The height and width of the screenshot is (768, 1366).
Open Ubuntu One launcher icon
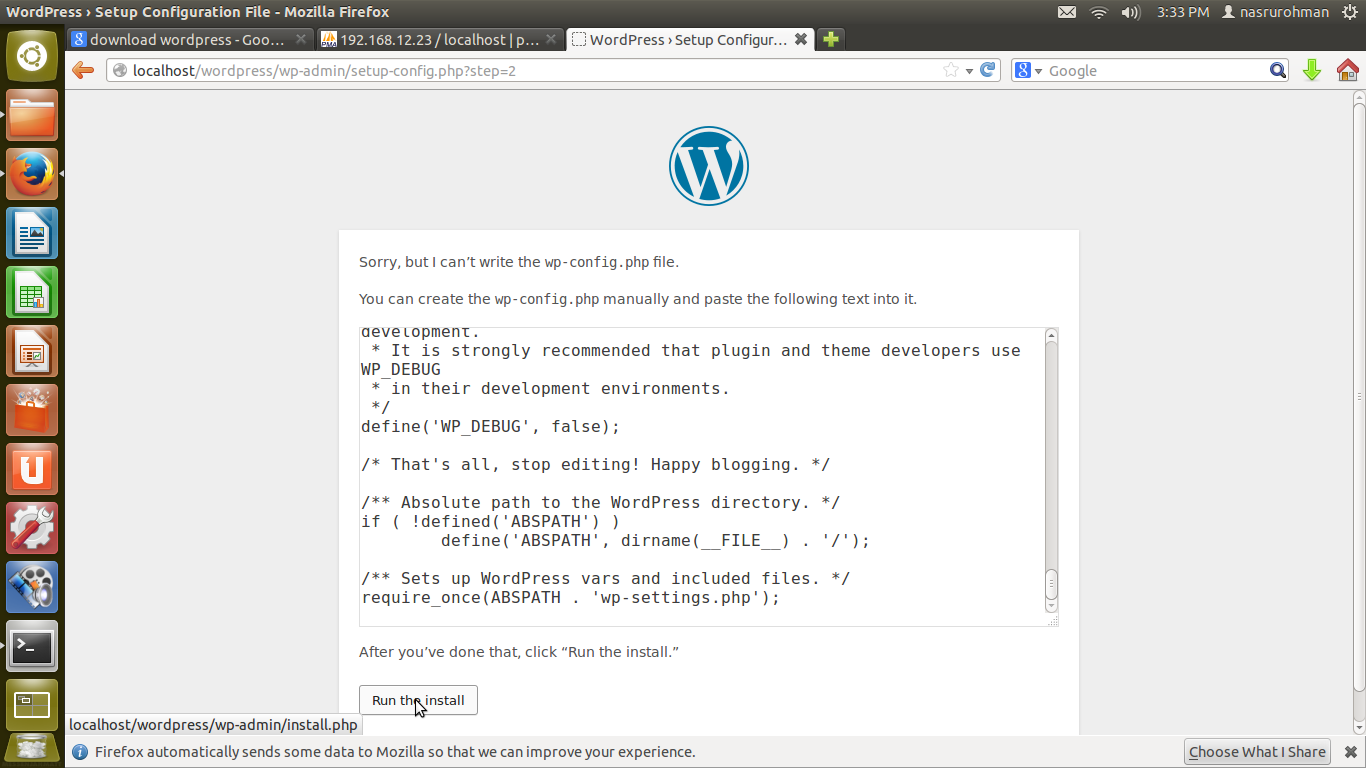click(32, 469)
